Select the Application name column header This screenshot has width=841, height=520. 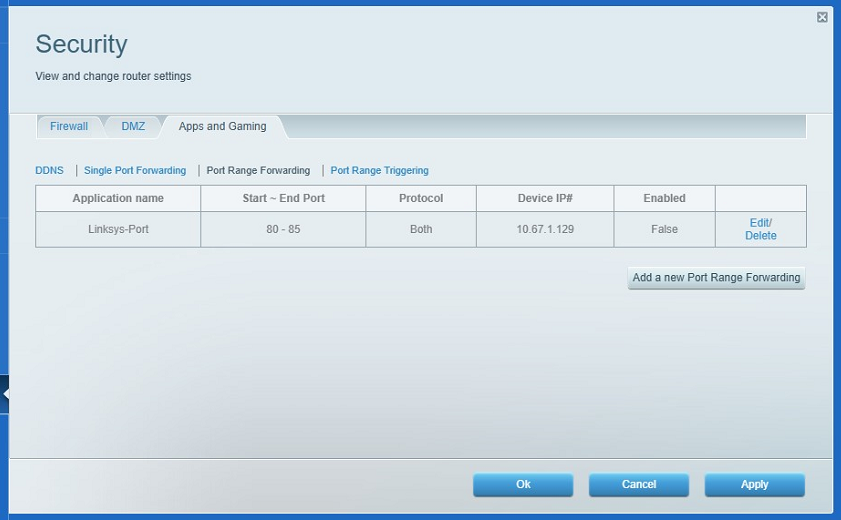point(118,198)
